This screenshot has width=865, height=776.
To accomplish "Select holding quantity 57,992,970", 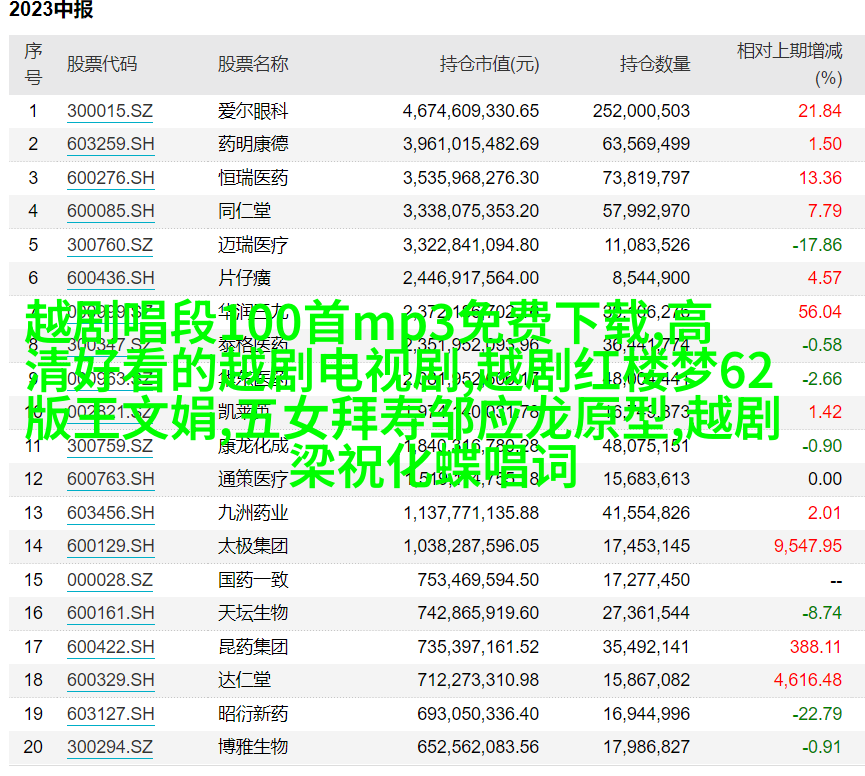I will pos(646,211).
